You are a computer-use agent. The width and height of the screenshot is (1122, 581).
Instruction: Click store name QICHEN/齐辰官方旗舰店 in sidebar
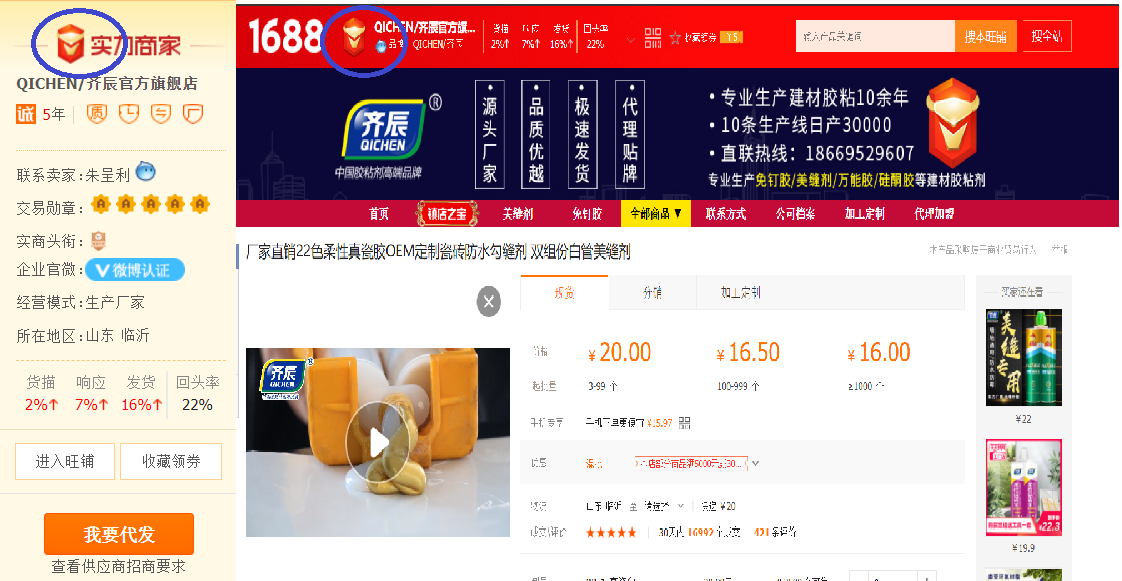(x=107, y=83)
